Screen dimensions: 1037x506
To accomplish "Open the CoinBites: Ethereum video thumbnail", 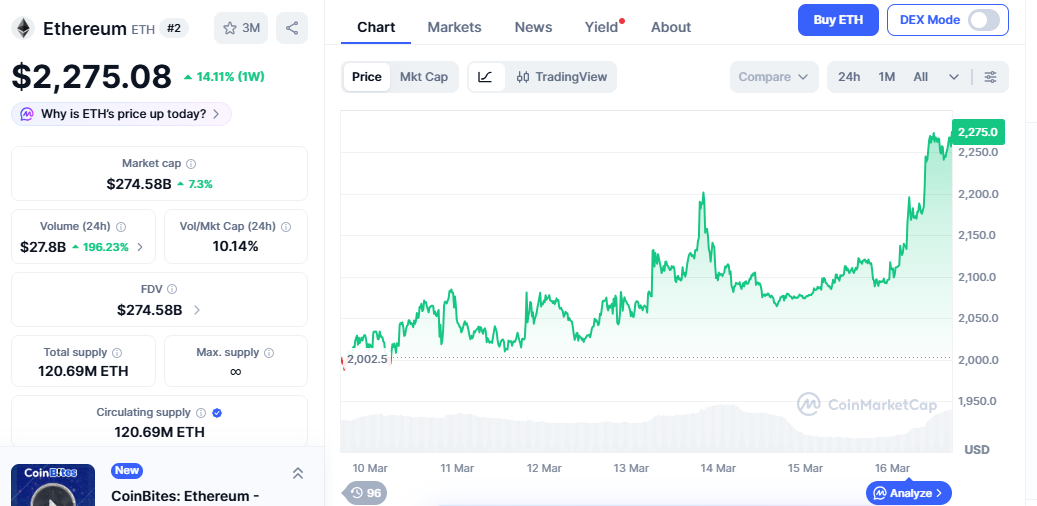I will pyautogui.click(x=53, y=485).
